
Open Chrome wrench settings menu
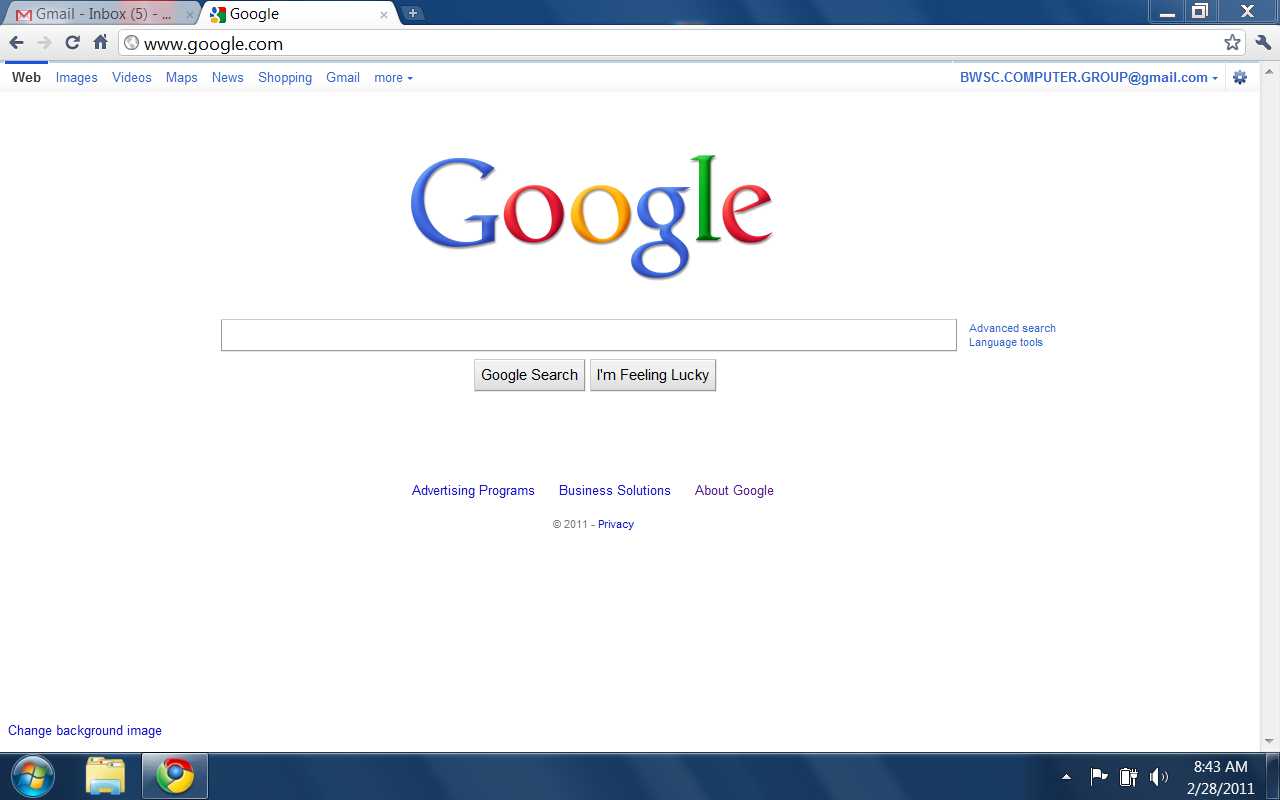pos(1262,43)
